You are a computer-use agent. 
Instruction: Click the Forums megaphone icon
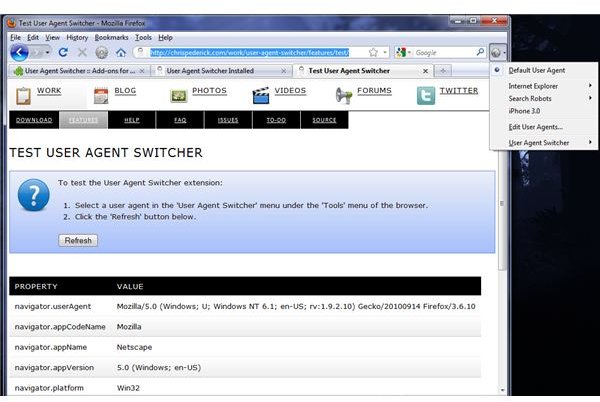pos(344,96)
